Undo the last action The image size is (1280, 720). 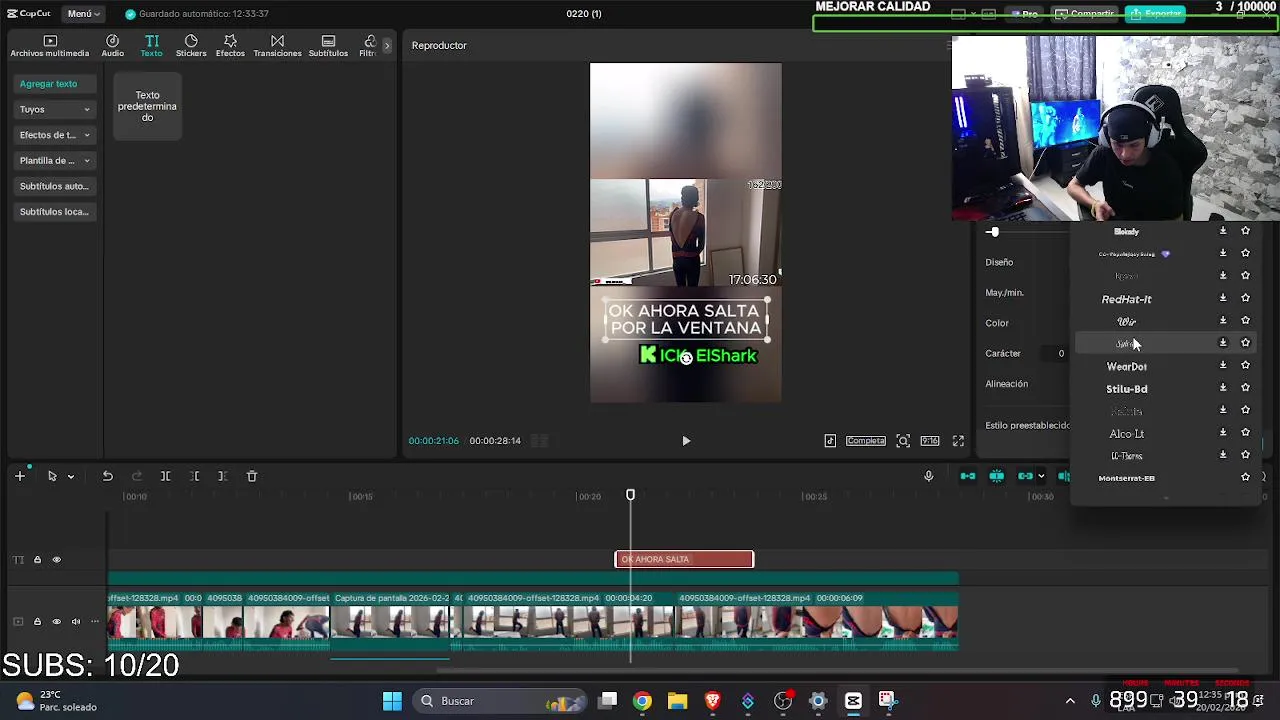108,476
